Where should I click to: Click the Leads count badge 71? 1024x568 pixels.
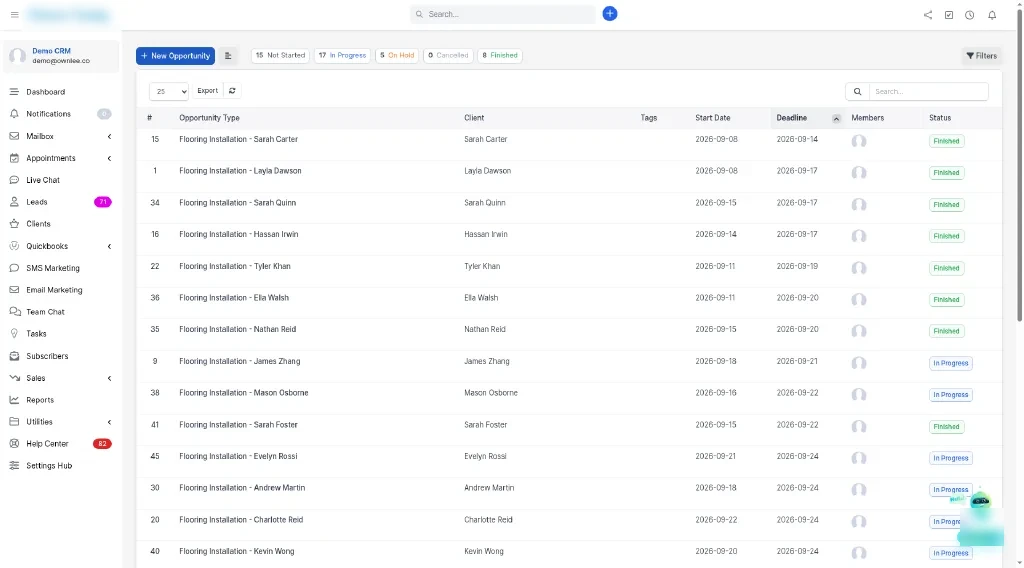103,202
